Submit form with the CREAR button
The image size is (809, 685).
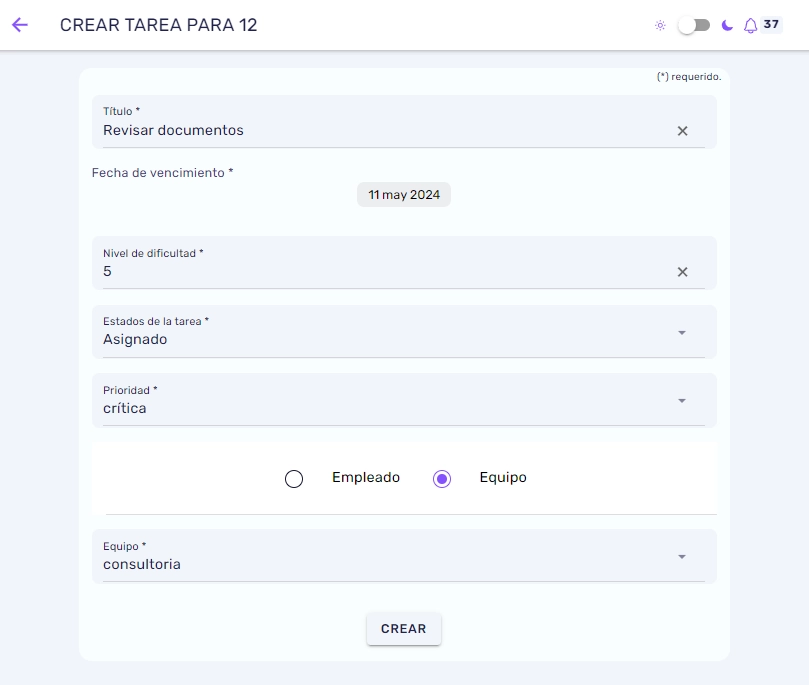403,629
